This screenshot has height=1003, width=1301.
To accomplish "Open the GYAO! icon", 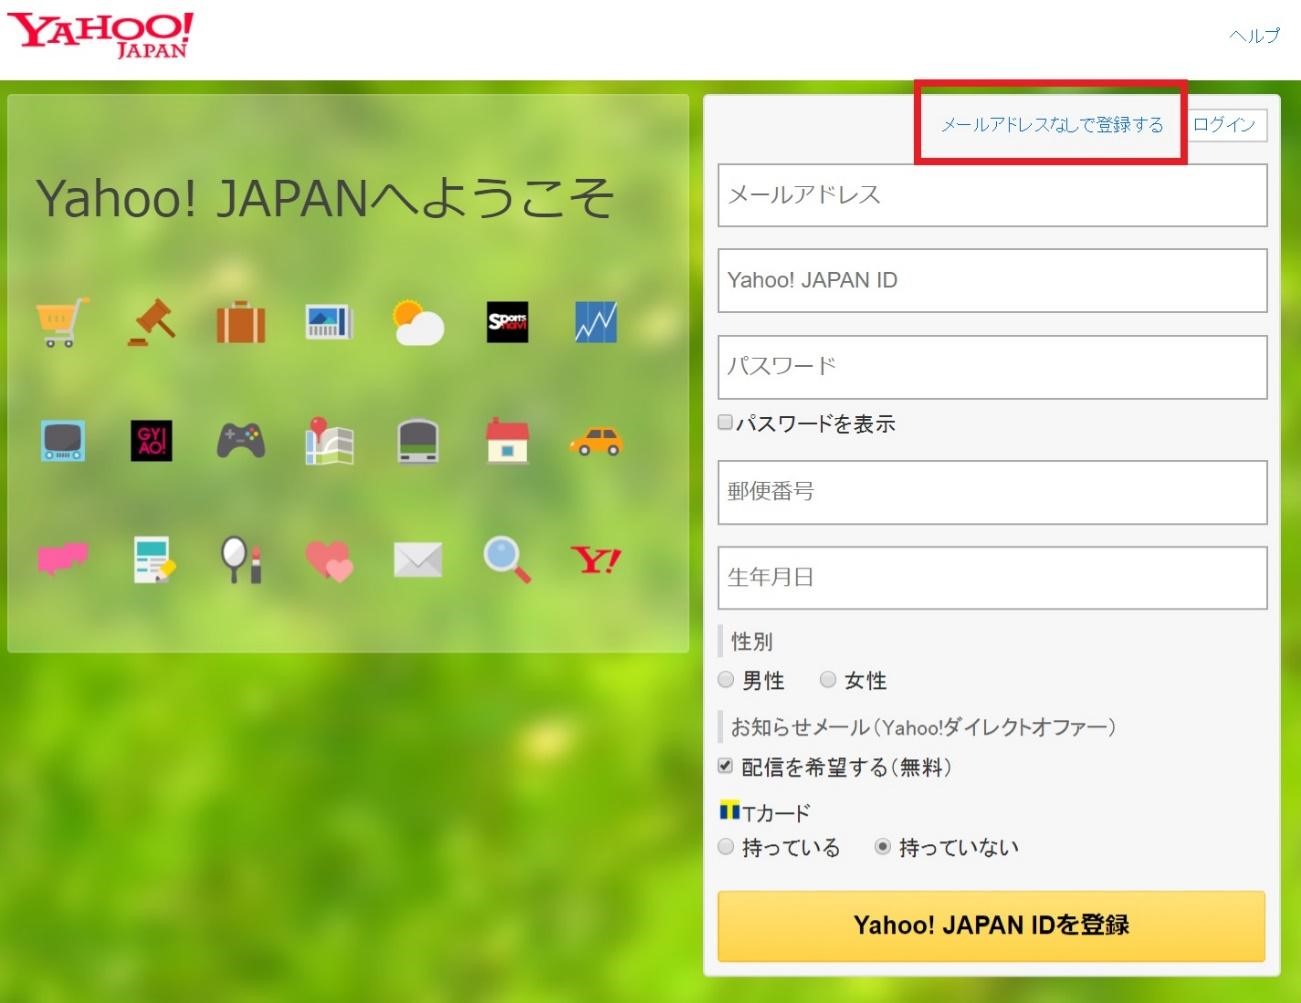I will click(151, 441).
